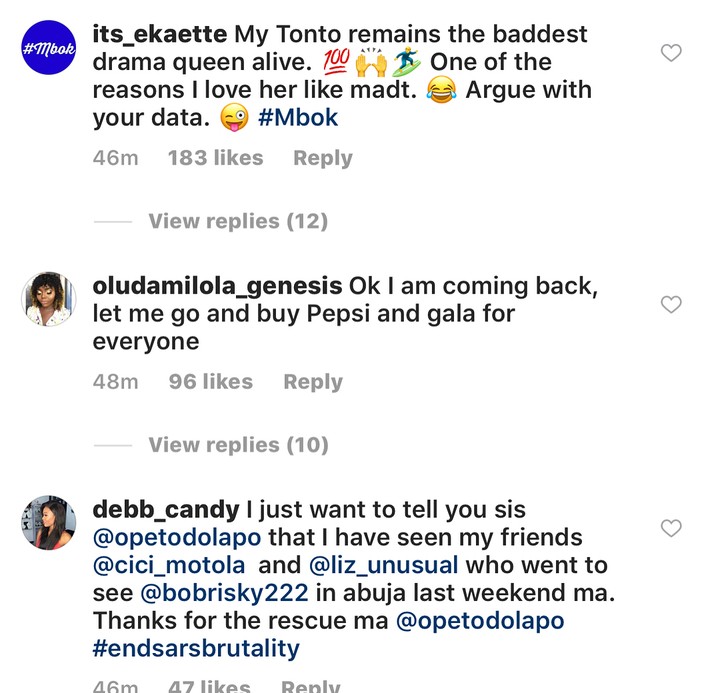
Task: Open its_ekaette username link
Action: 160,35
